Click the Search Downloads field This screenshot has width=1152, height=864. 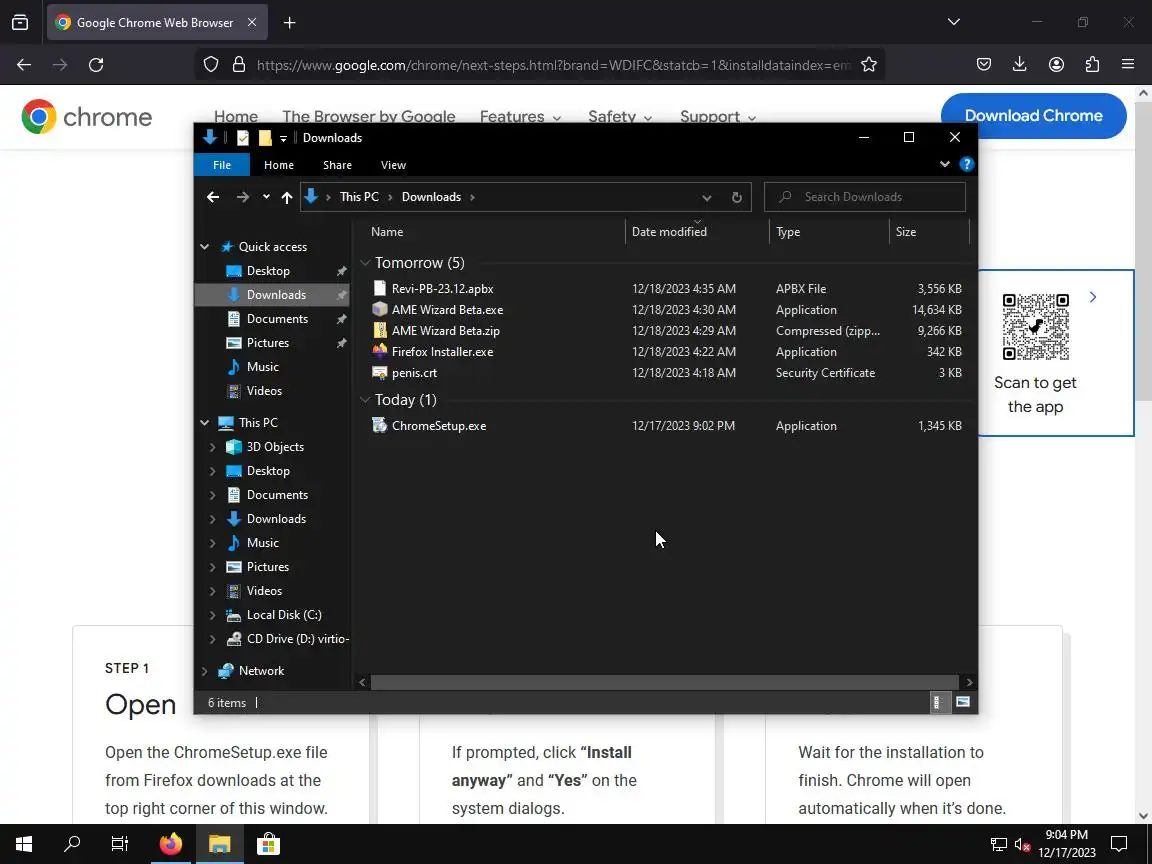pyautogui.click(x=865, y=197)
